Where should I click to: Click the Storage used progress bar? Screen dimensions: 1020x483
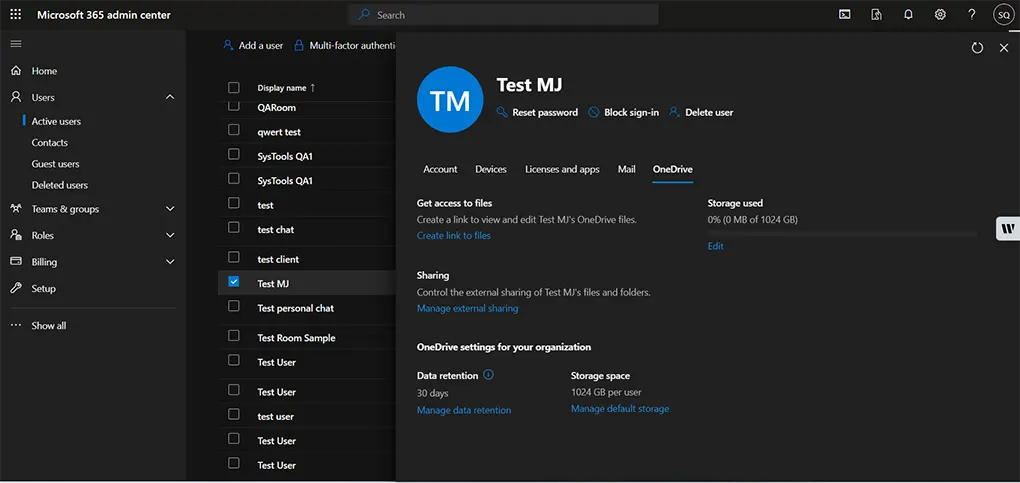[842, 232]
